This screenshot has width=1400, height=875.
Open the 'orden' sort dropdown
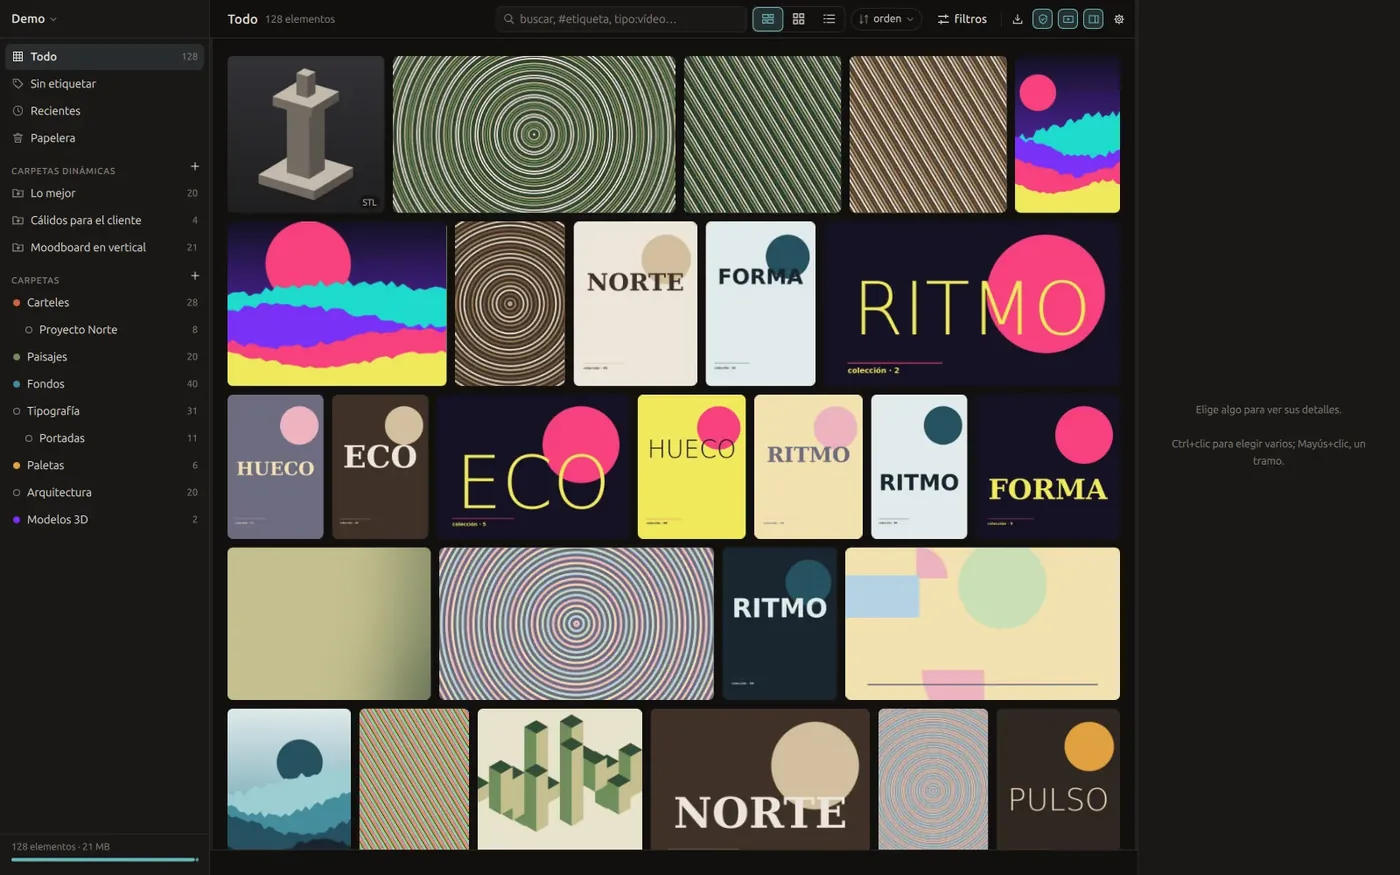886,19
